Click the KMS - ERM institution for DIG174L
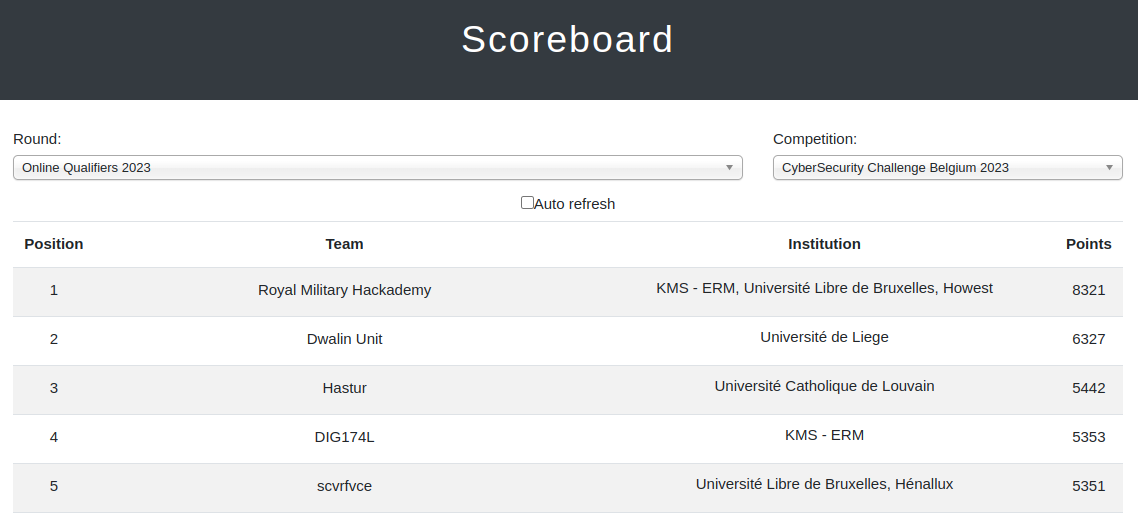1138x519 pixels. (824, 435)
